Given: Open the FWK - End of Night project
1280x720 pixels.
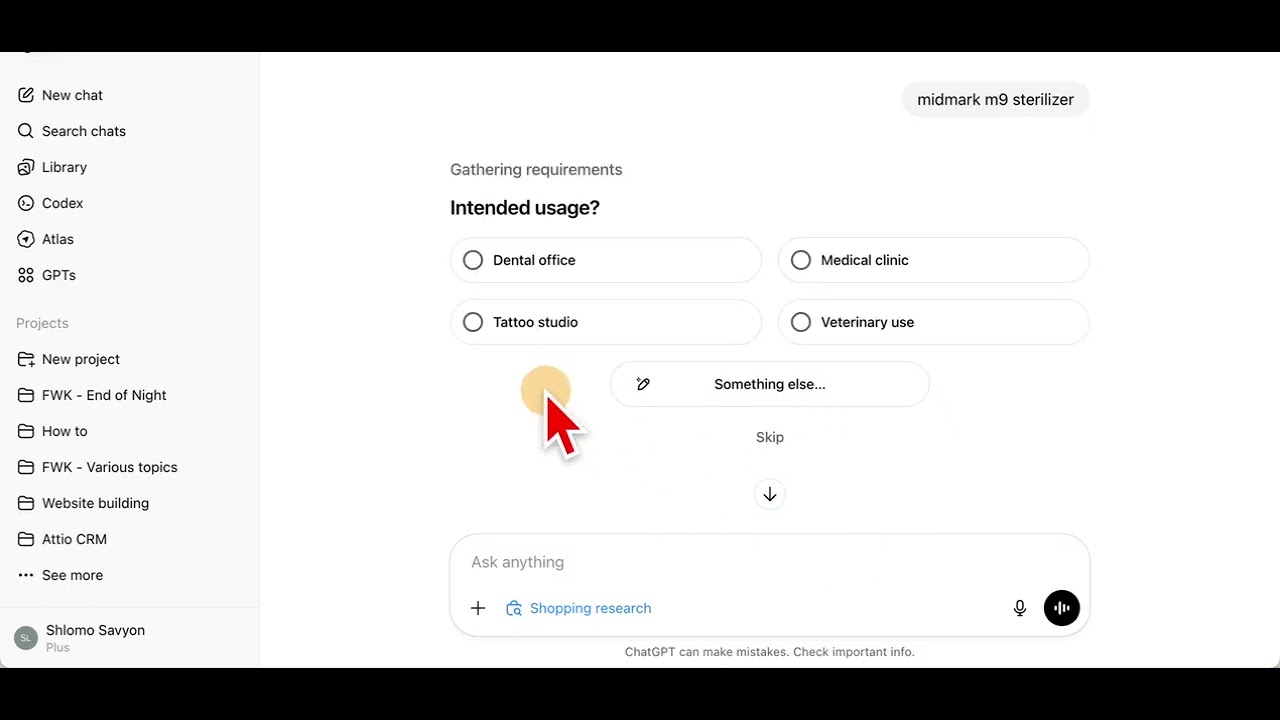Looking at the screenshot, I should pos(104,395).
